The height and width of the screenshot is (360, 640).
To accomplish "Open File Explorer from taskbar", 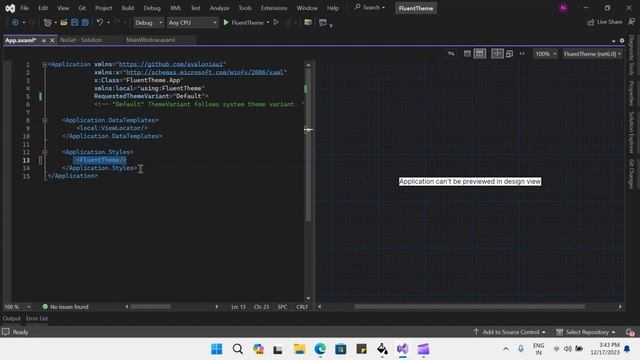I will click(299, 349).
